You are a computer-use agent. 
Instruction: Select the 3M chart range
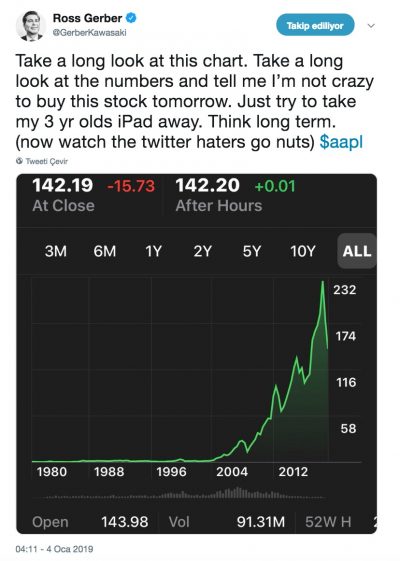pos(56,251)
